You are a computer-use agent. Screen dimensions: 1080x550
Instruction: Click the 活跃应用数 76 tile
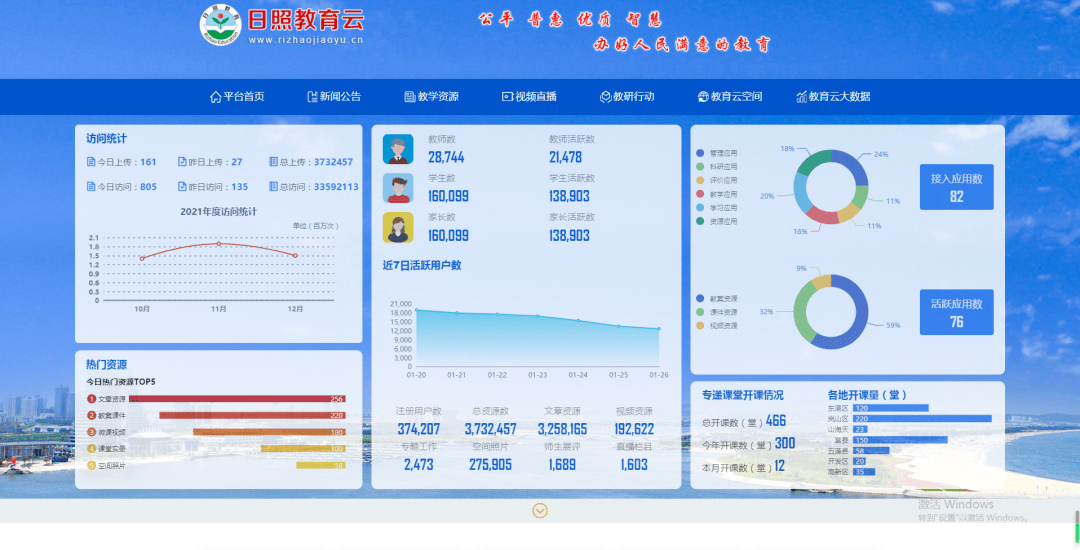[957, 313]
